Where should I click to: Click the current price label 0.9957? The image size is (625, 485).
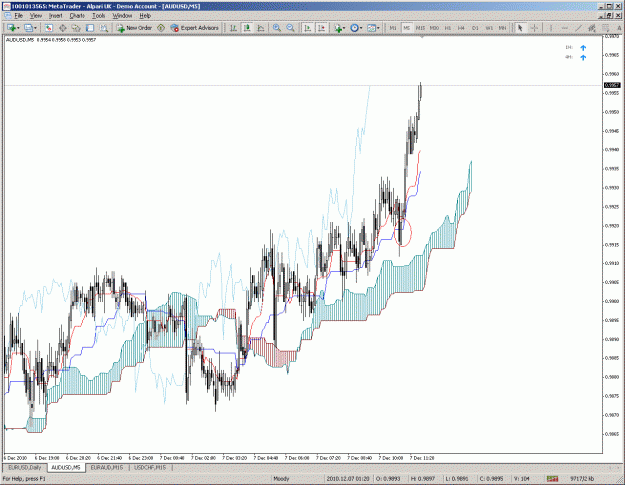(x=612, y=85)
